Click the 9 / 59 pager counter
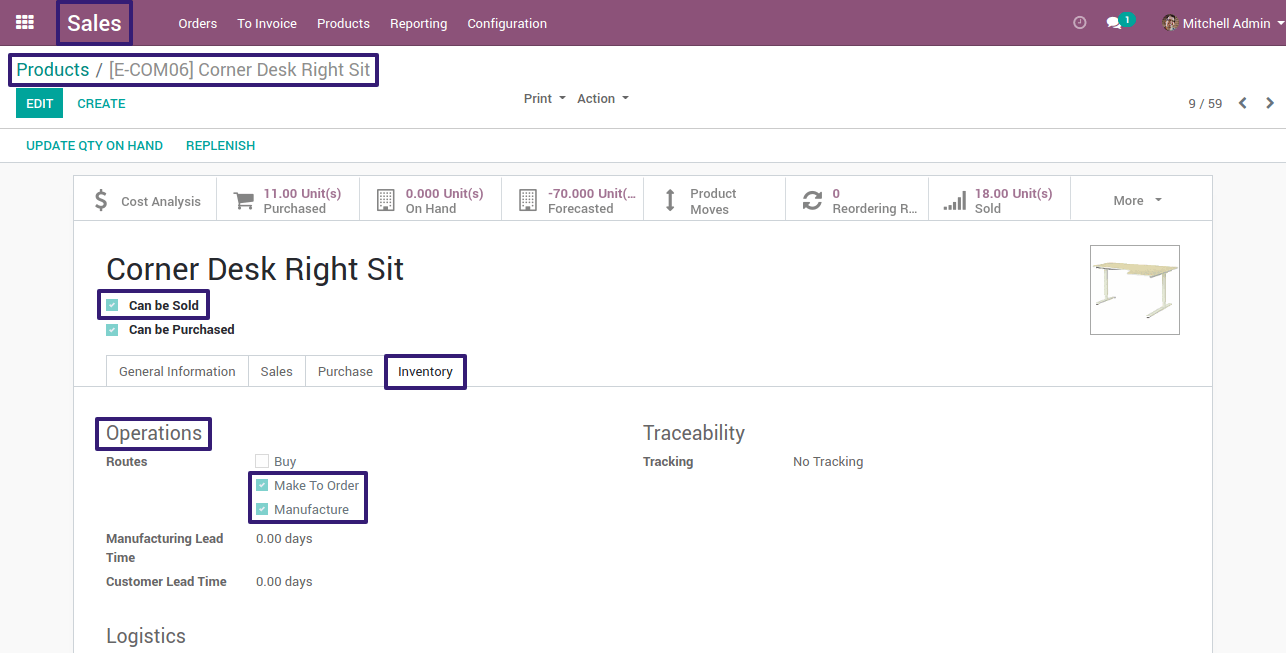The width and height of the screenshot is (1286, 653). click(x=1205, y=103)
